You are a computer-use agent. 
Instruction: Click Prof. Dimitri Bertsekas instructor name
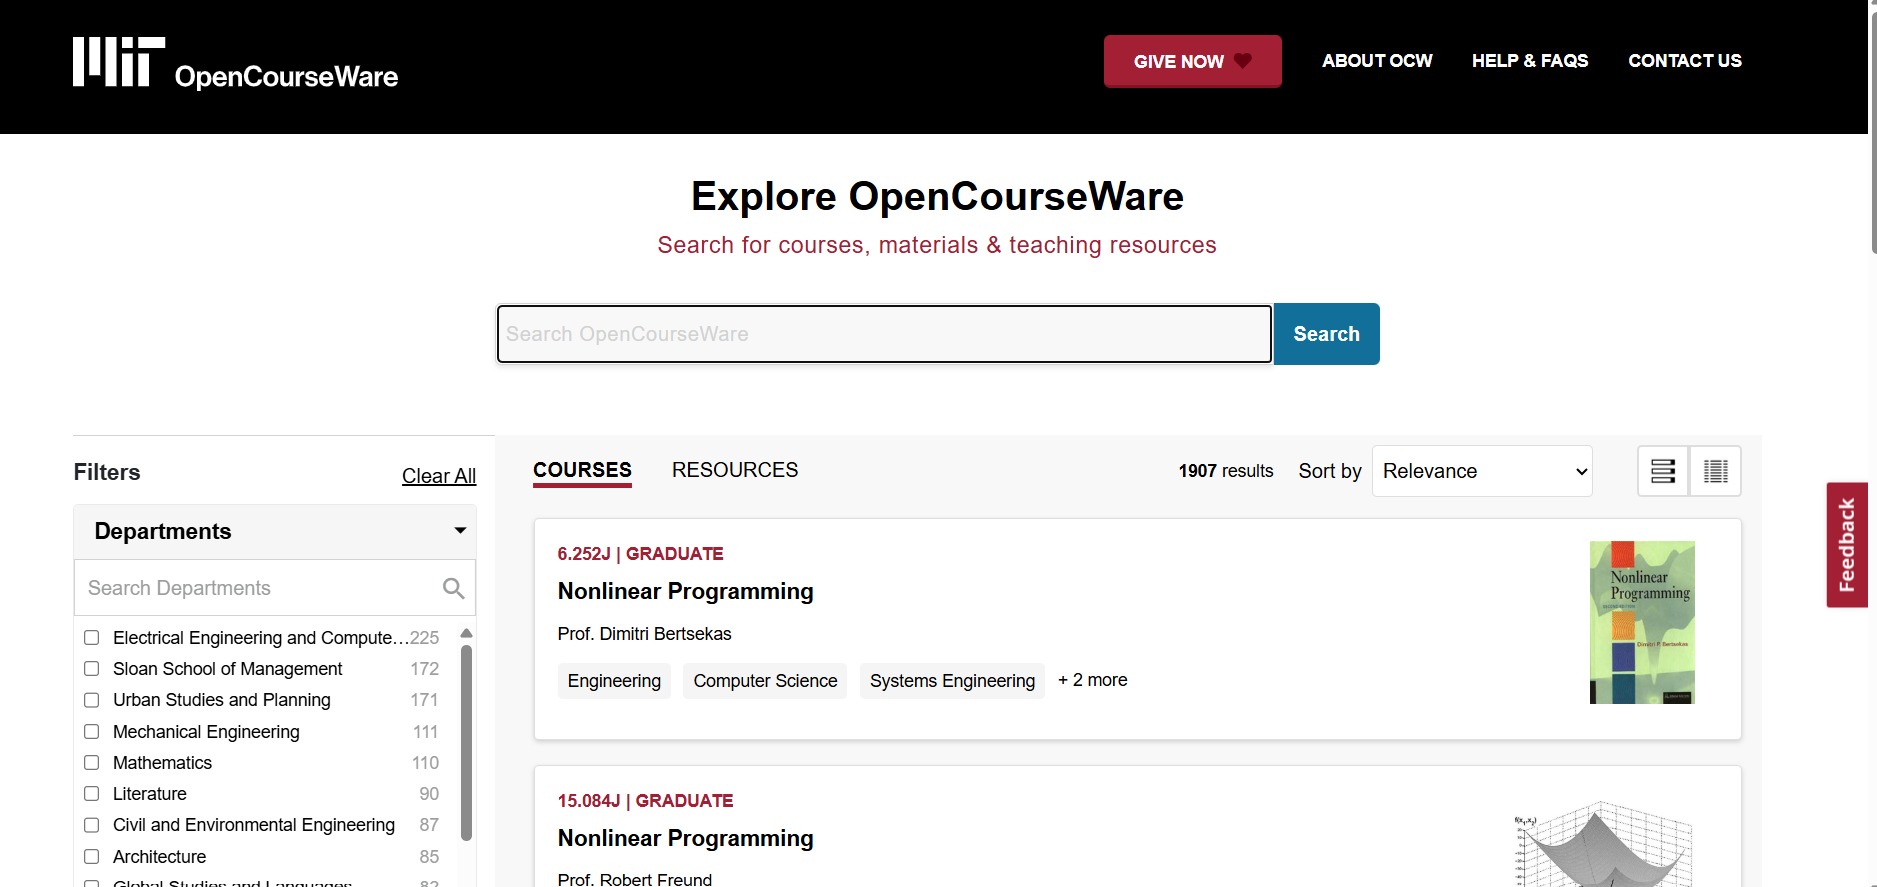[645, 634]
